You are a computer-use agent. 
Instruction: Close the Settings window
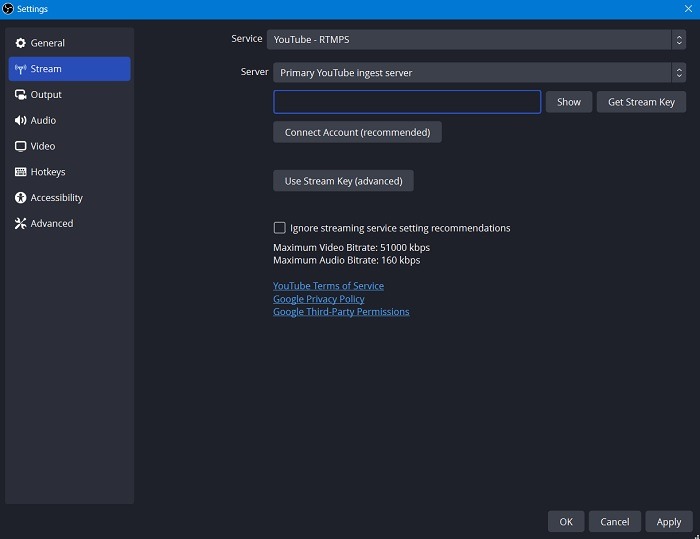coord(688,8)
